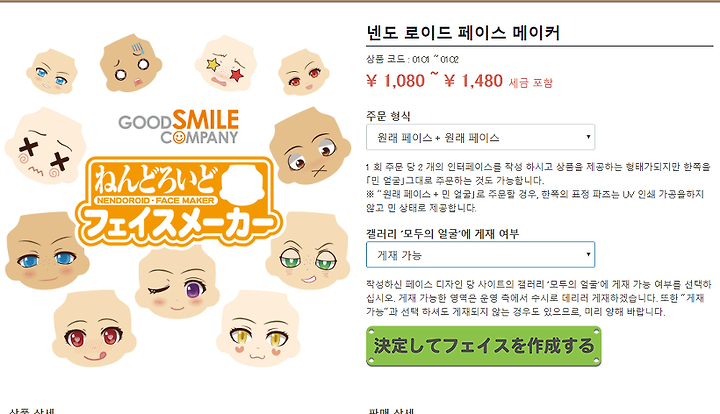Click the arrow on the 원래 페이스 dropdown
Viewport: 720px width, 414px height.
[588, 137]
